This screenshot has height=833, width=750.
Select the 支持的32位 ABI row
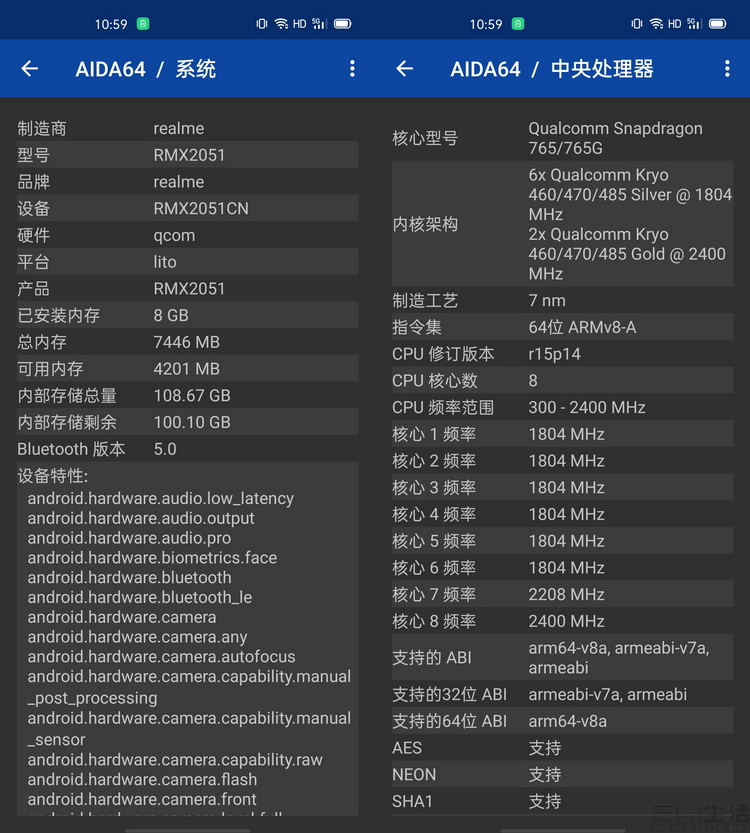point(562,694)
